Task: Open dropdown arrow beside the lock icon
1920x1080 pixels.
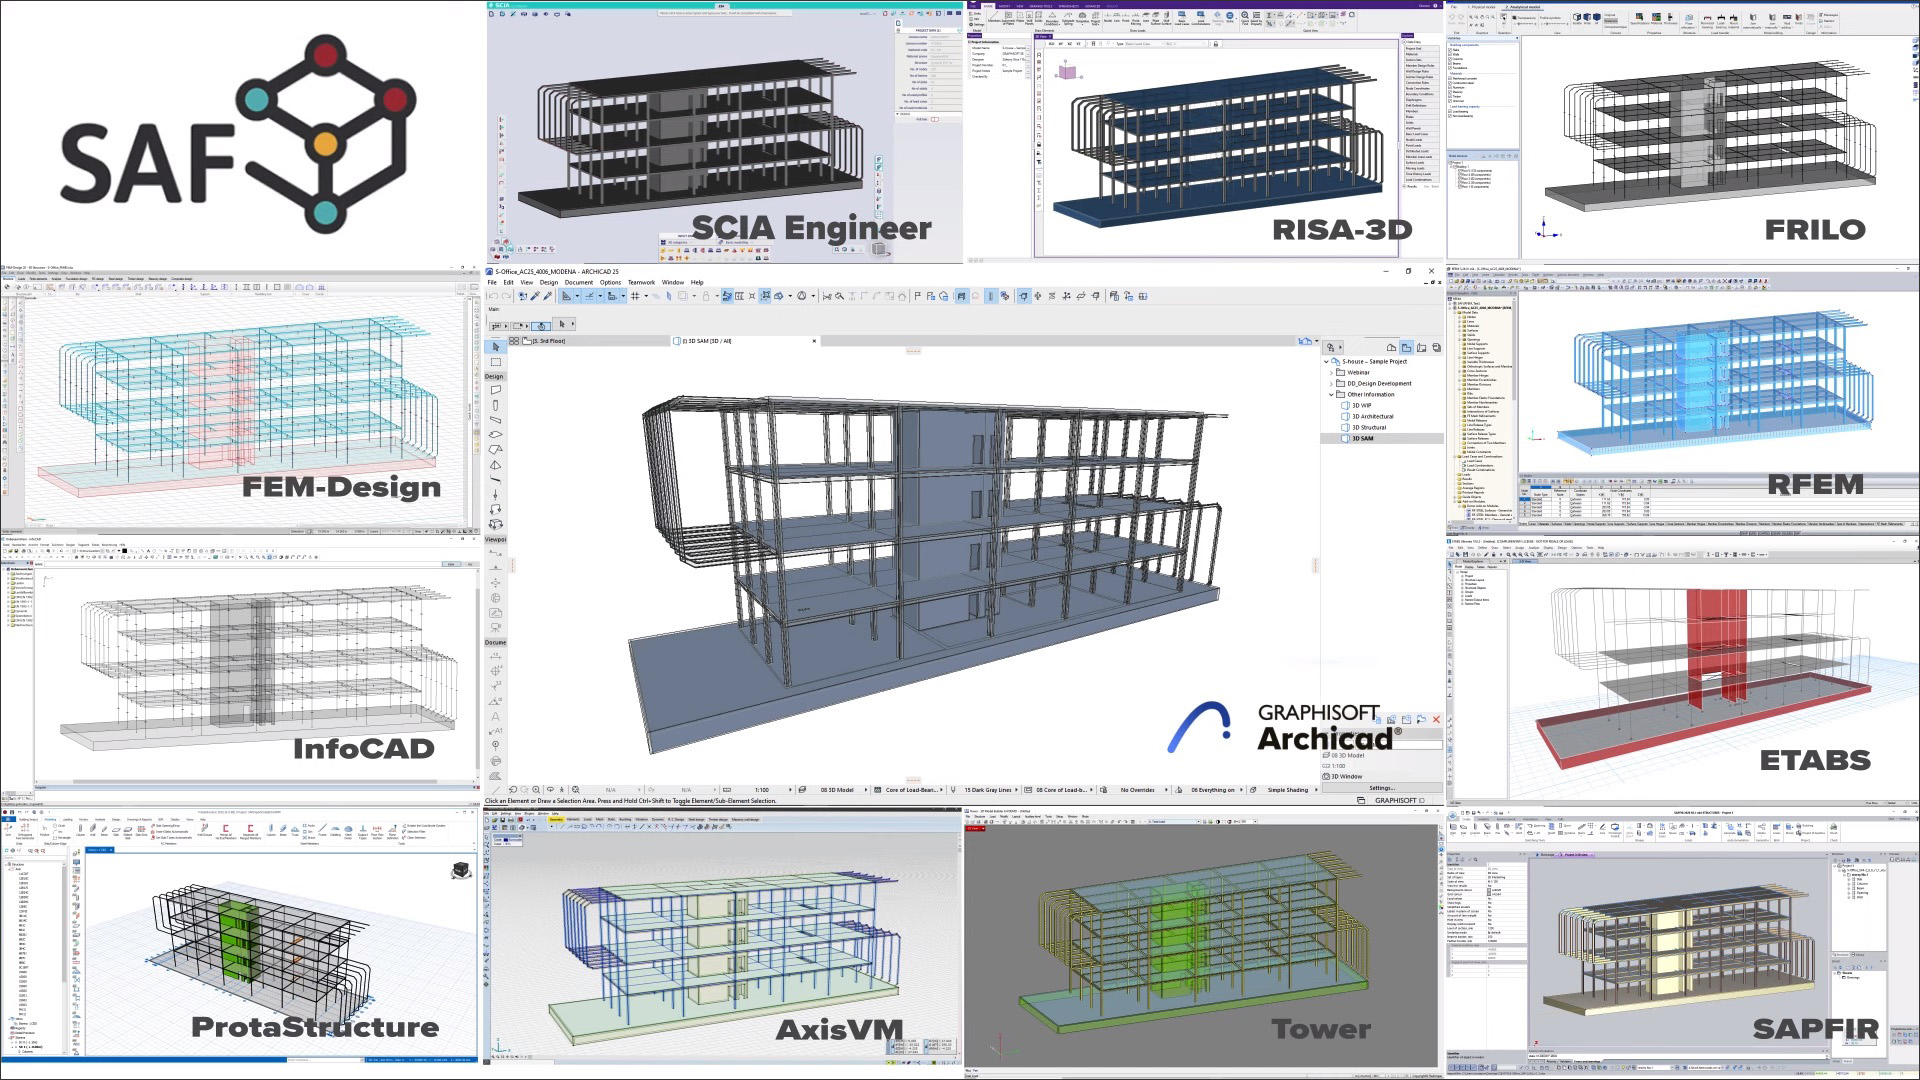Action: pyautogui.click(x=717, y=296)
